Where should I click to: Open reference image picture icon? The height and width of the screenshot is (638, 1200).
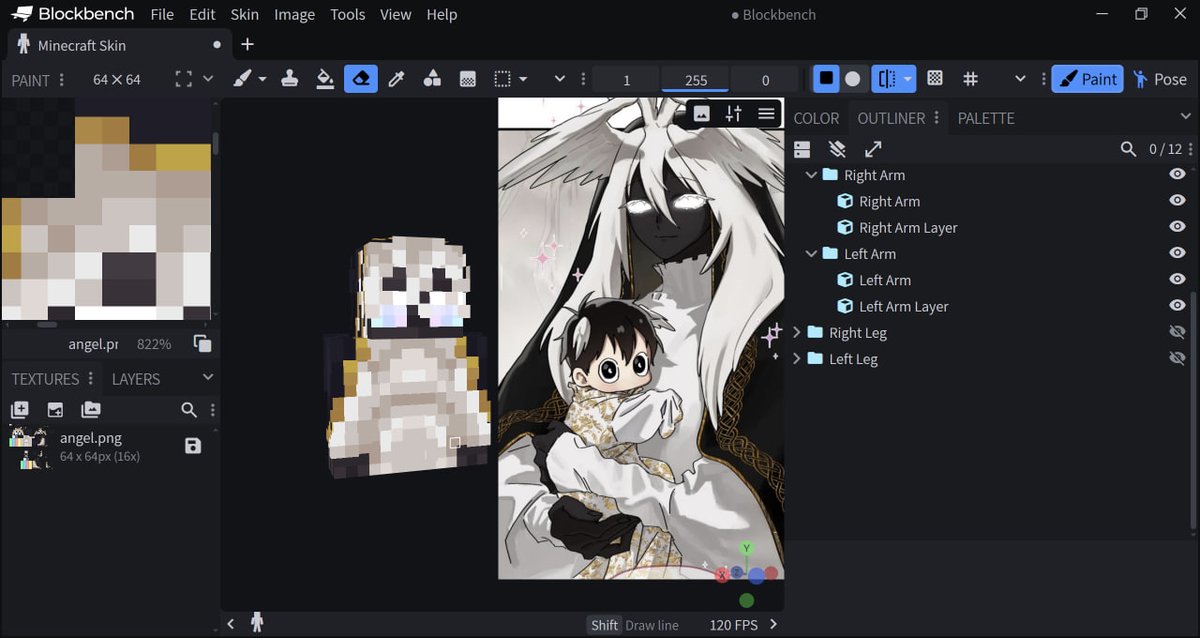(702, 114)
